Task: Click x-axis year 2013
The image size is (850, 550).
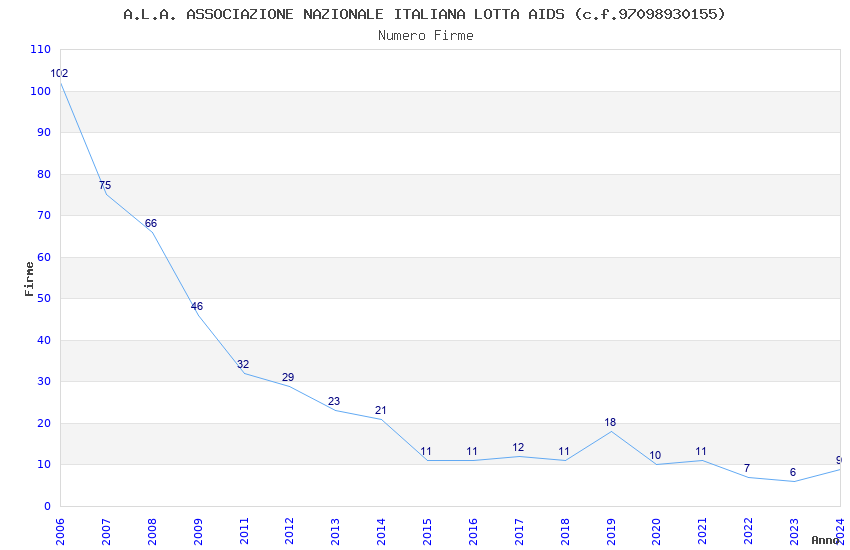Action: [x=335, y=532]
